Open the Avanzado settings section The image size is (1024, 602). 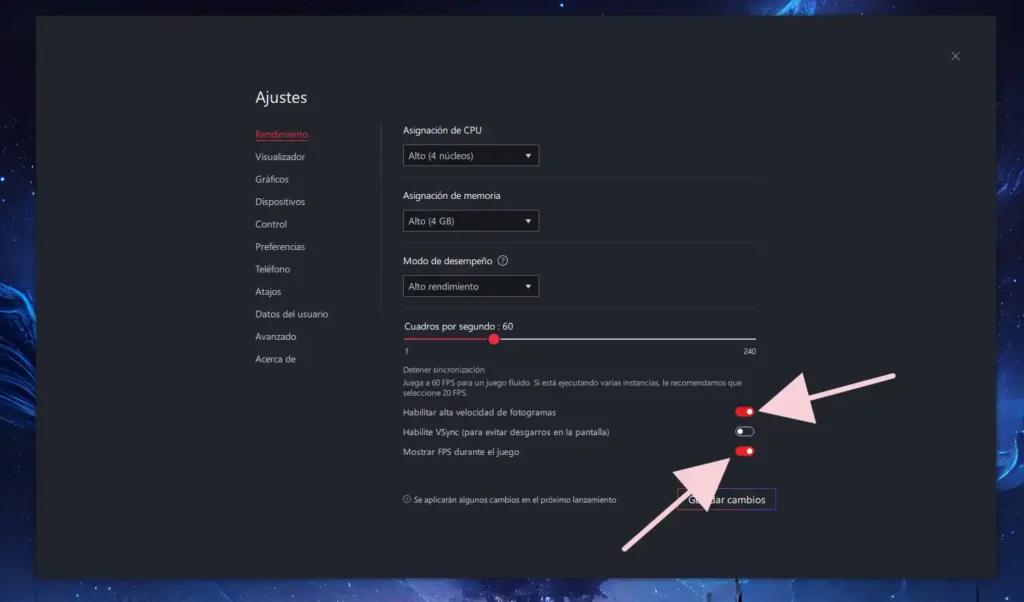(x=275, y=337)
